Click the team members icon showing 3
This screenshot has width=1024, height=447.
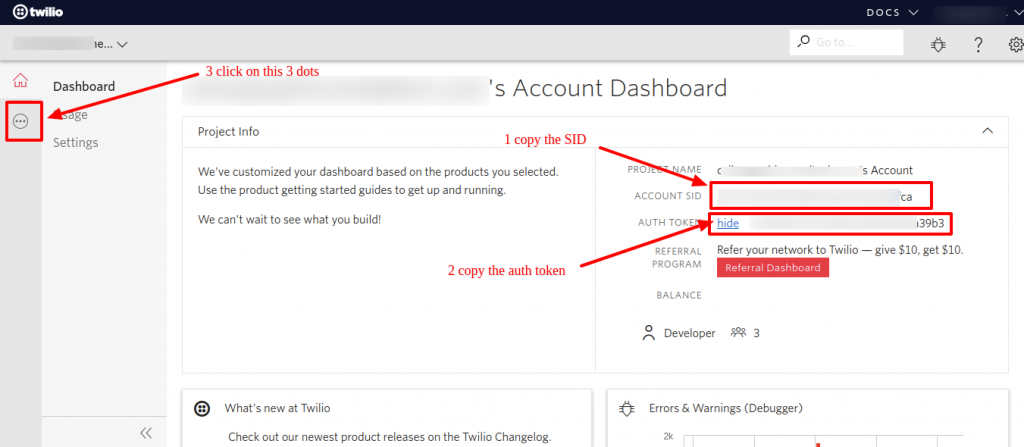[739, 333]
